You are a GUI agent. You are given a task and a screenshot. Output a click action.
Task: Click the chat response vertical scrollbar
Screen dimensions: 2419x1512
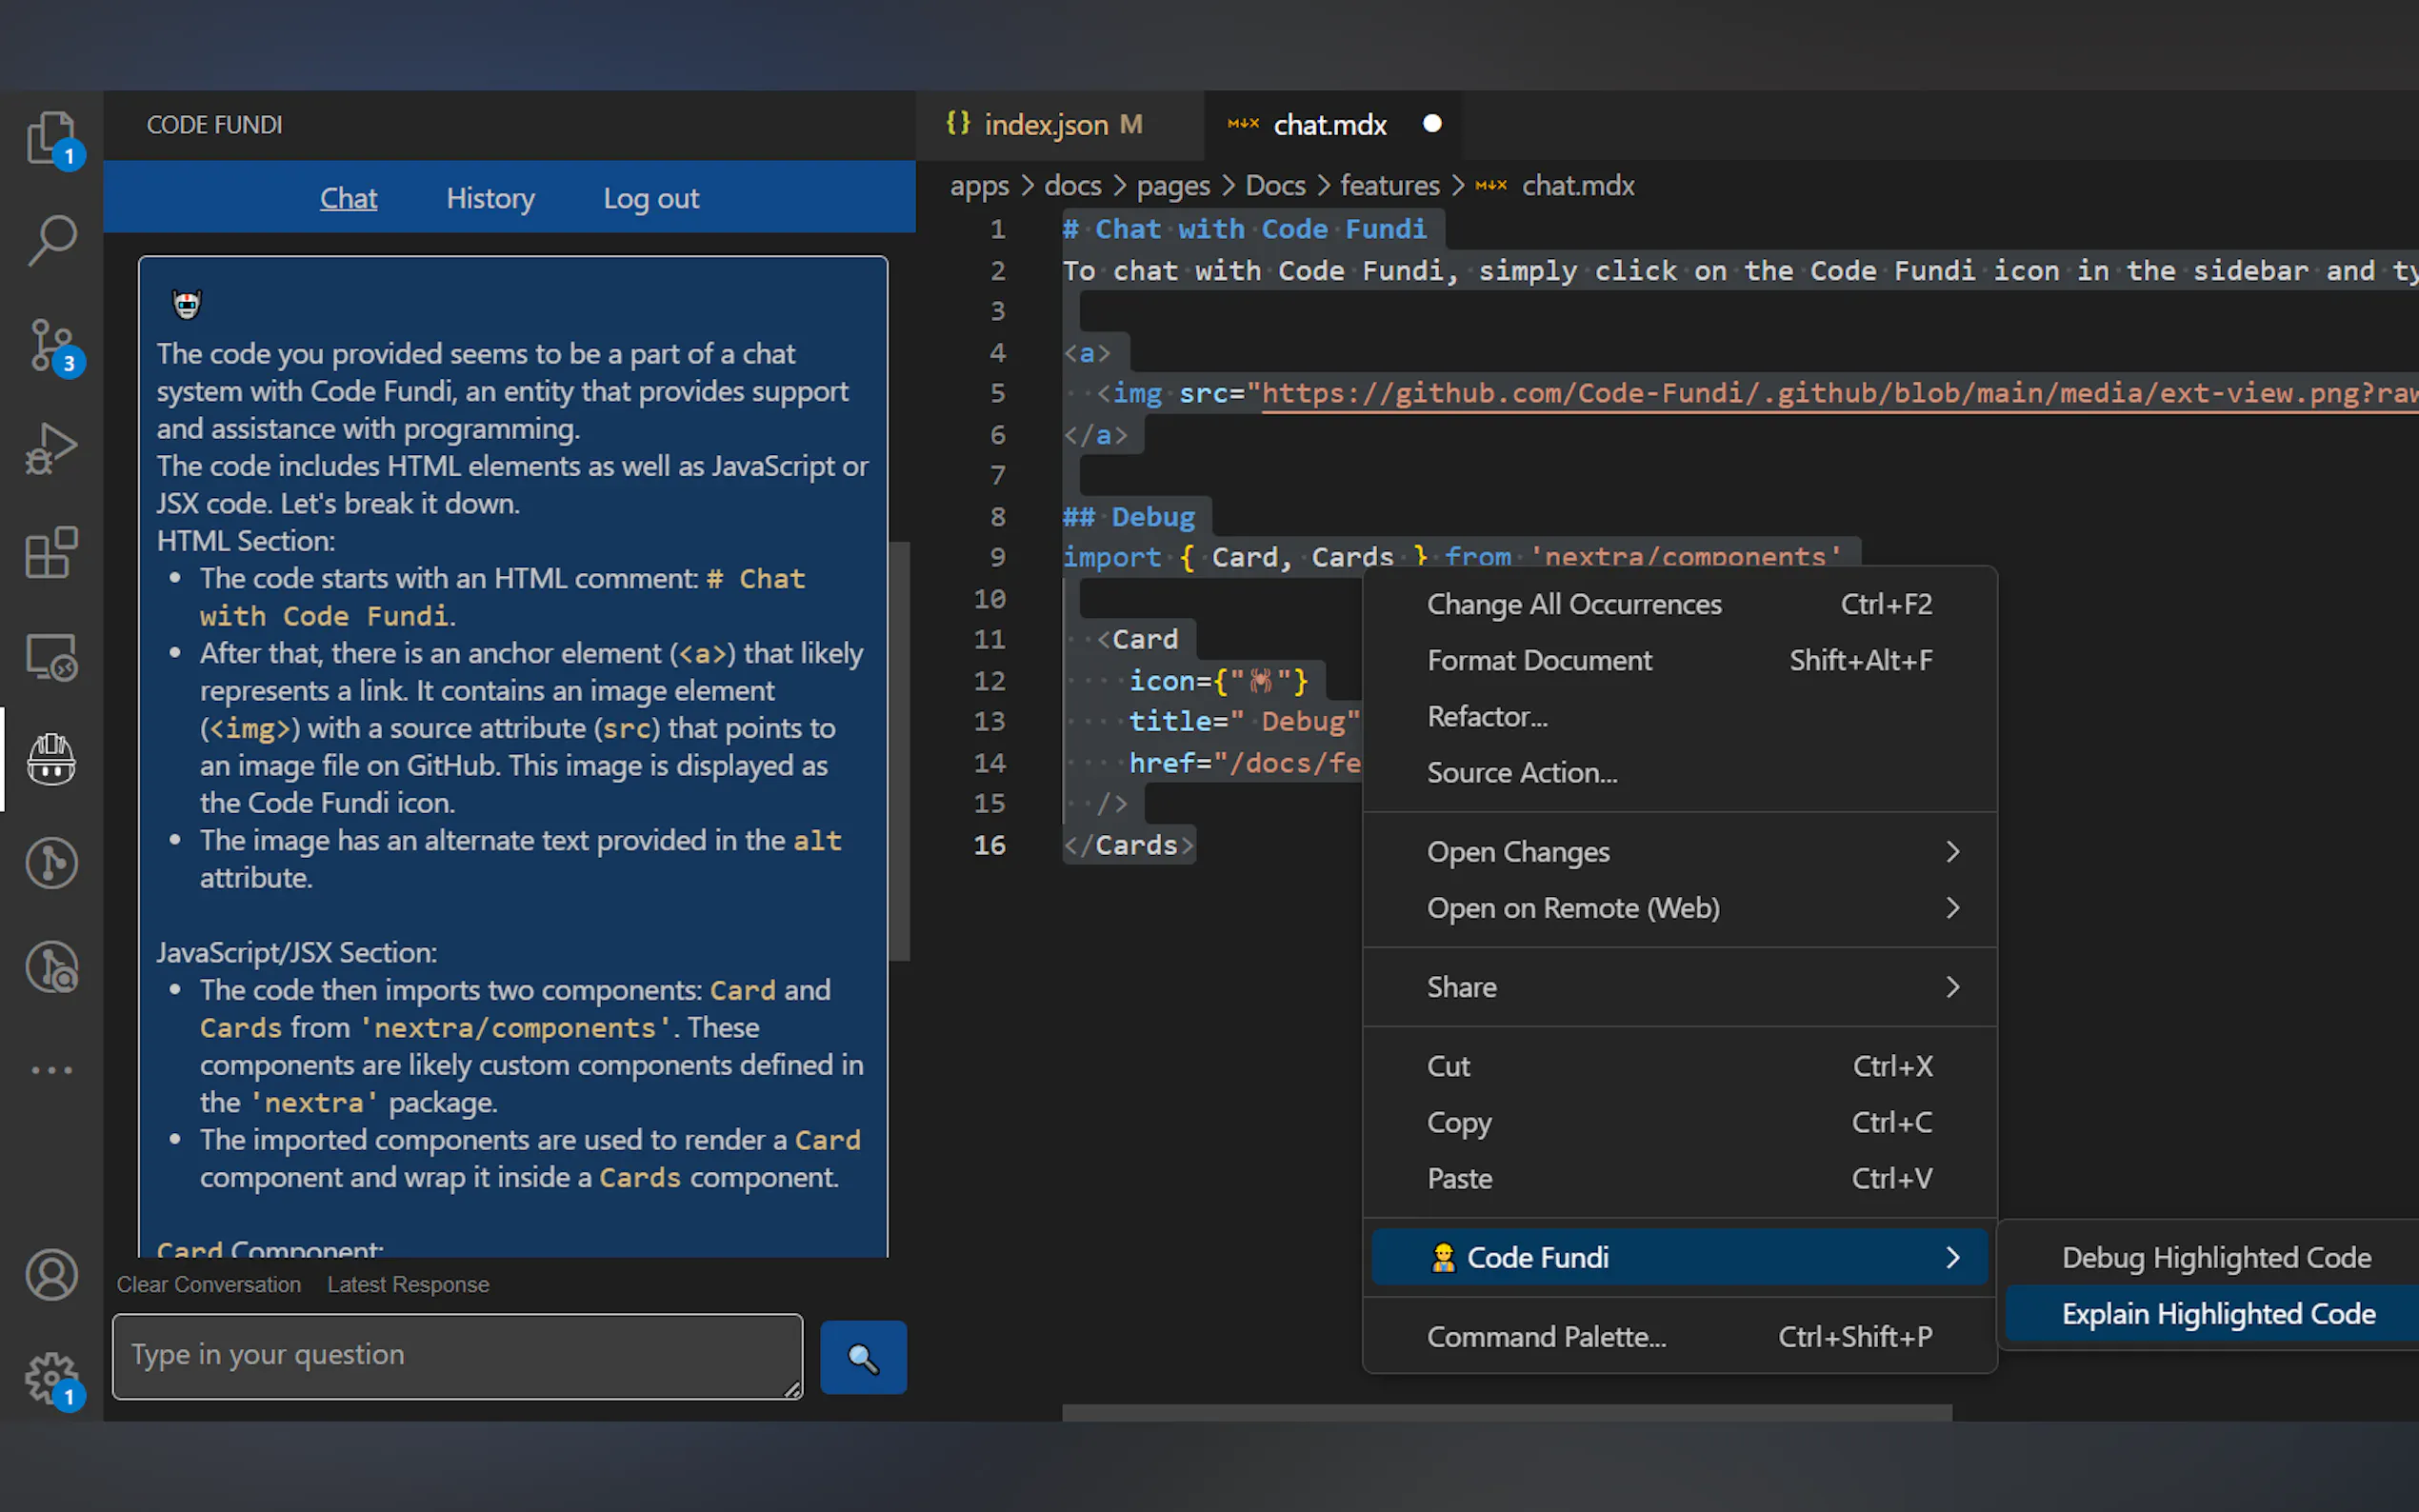900,750
